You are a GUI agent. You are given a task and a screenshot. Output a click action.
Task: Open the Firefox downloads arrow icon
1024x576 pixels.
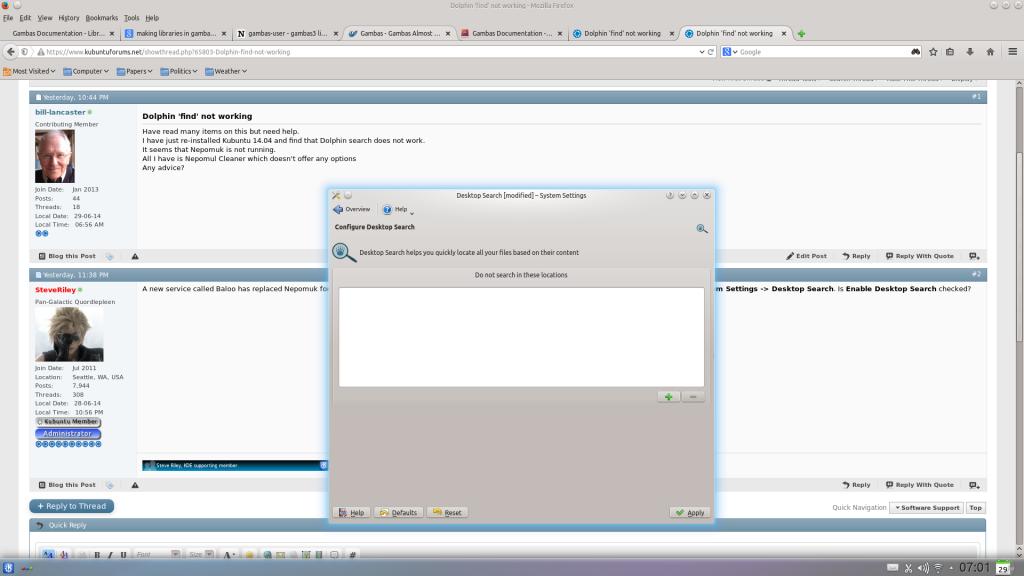coord(970,52)
